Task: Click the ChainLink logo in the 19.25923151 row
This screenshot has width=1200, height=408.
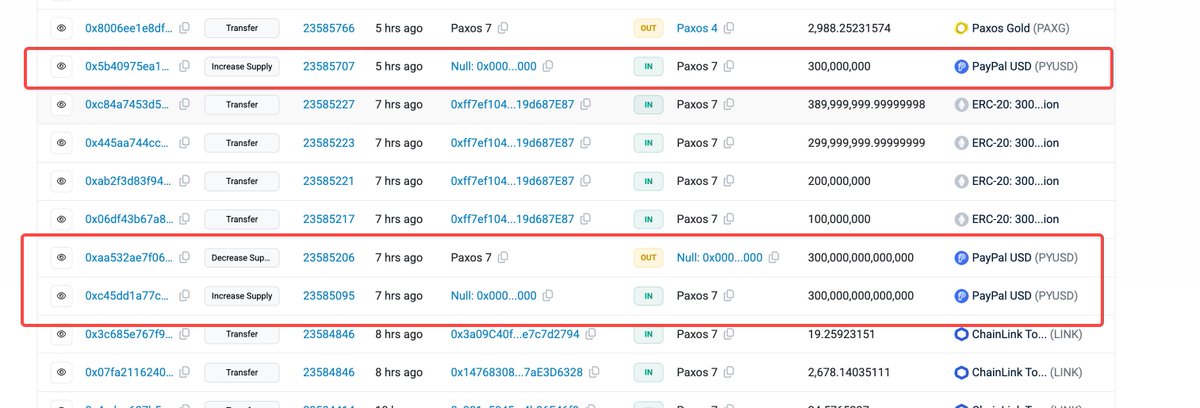Action: (963, 334)
